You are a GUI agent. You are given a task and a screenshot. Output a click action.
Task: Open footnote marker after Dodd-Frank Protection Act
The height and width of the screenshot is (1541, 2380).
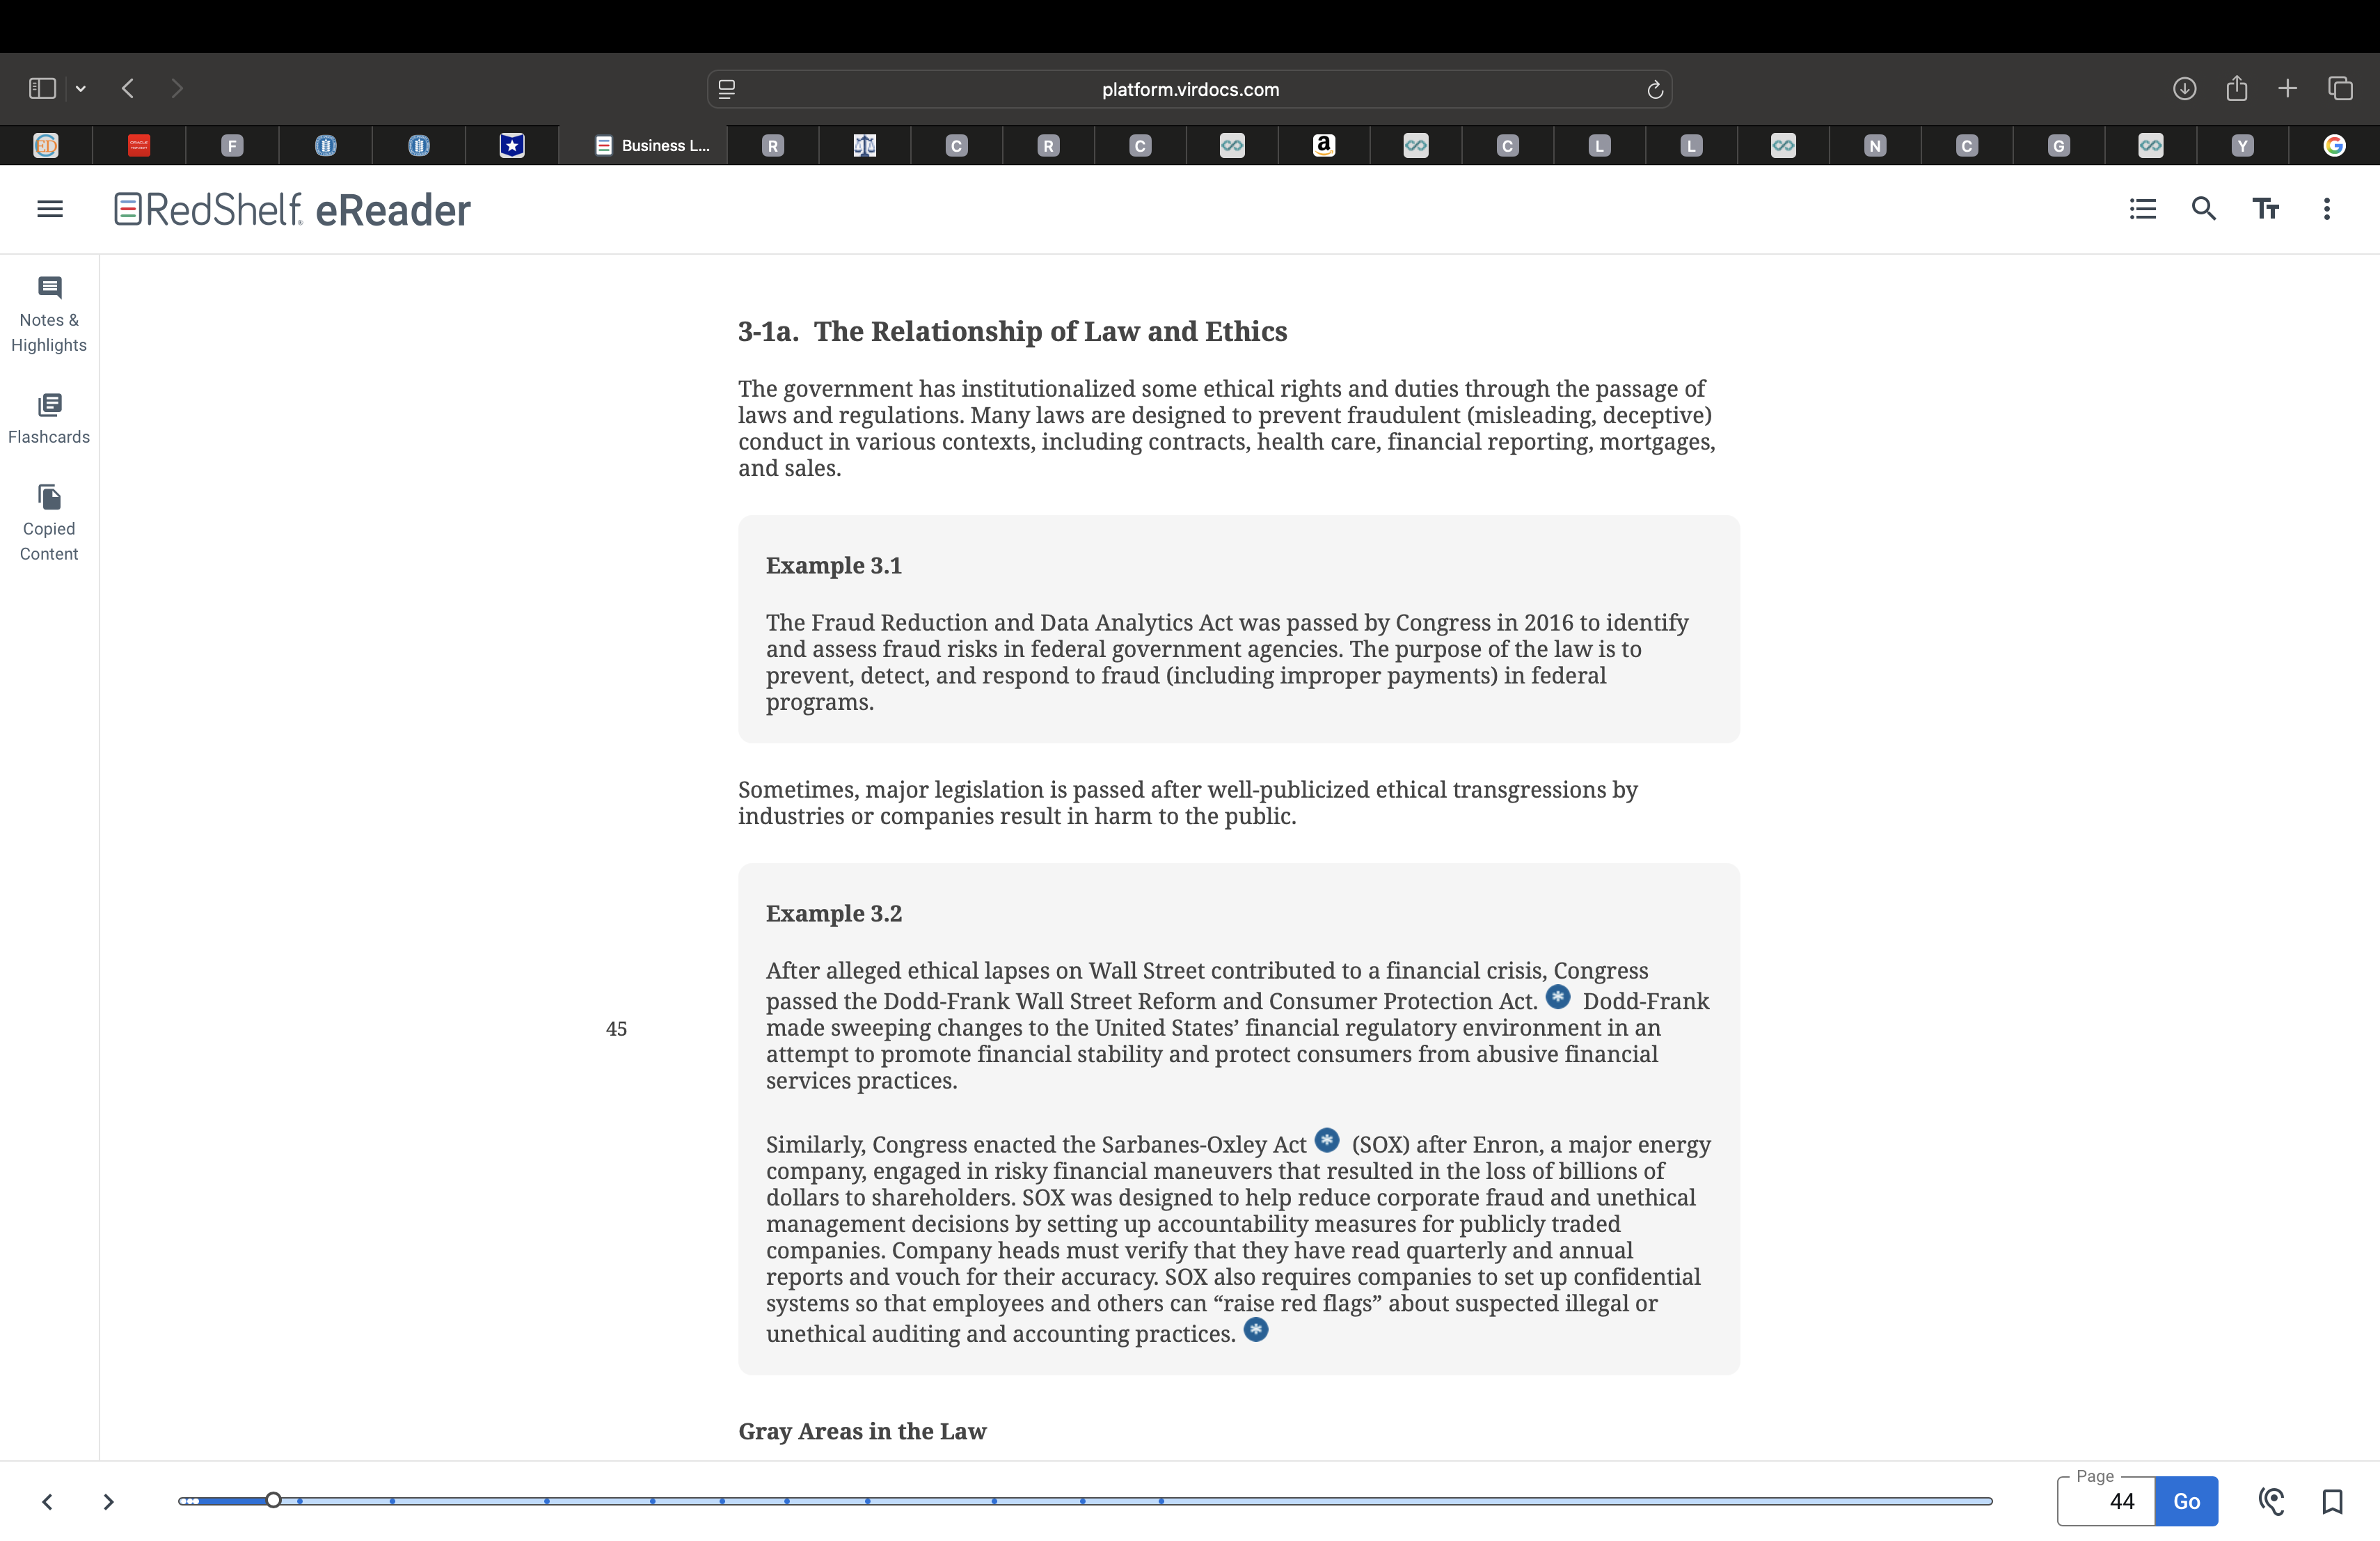coord(1557,997)
